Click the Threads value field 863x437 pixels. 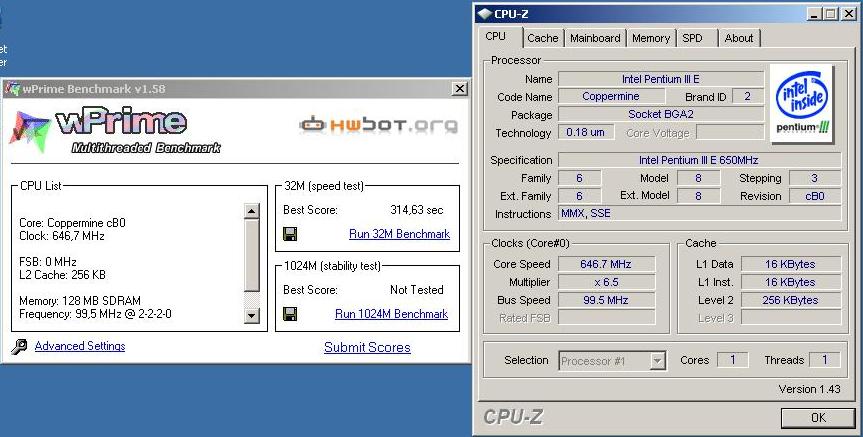[x=825, y=360]
